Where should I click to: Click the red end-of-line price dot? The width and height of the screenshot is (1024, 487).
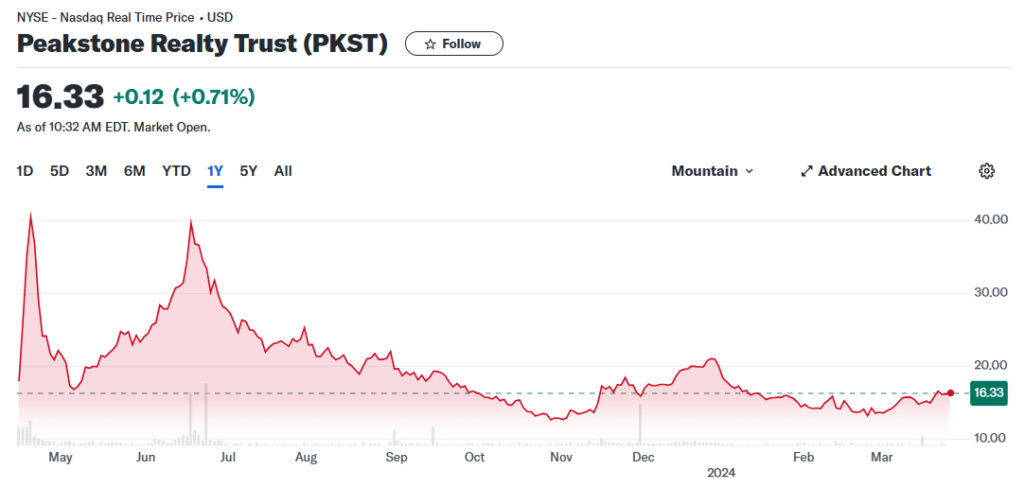pos(950,393)
